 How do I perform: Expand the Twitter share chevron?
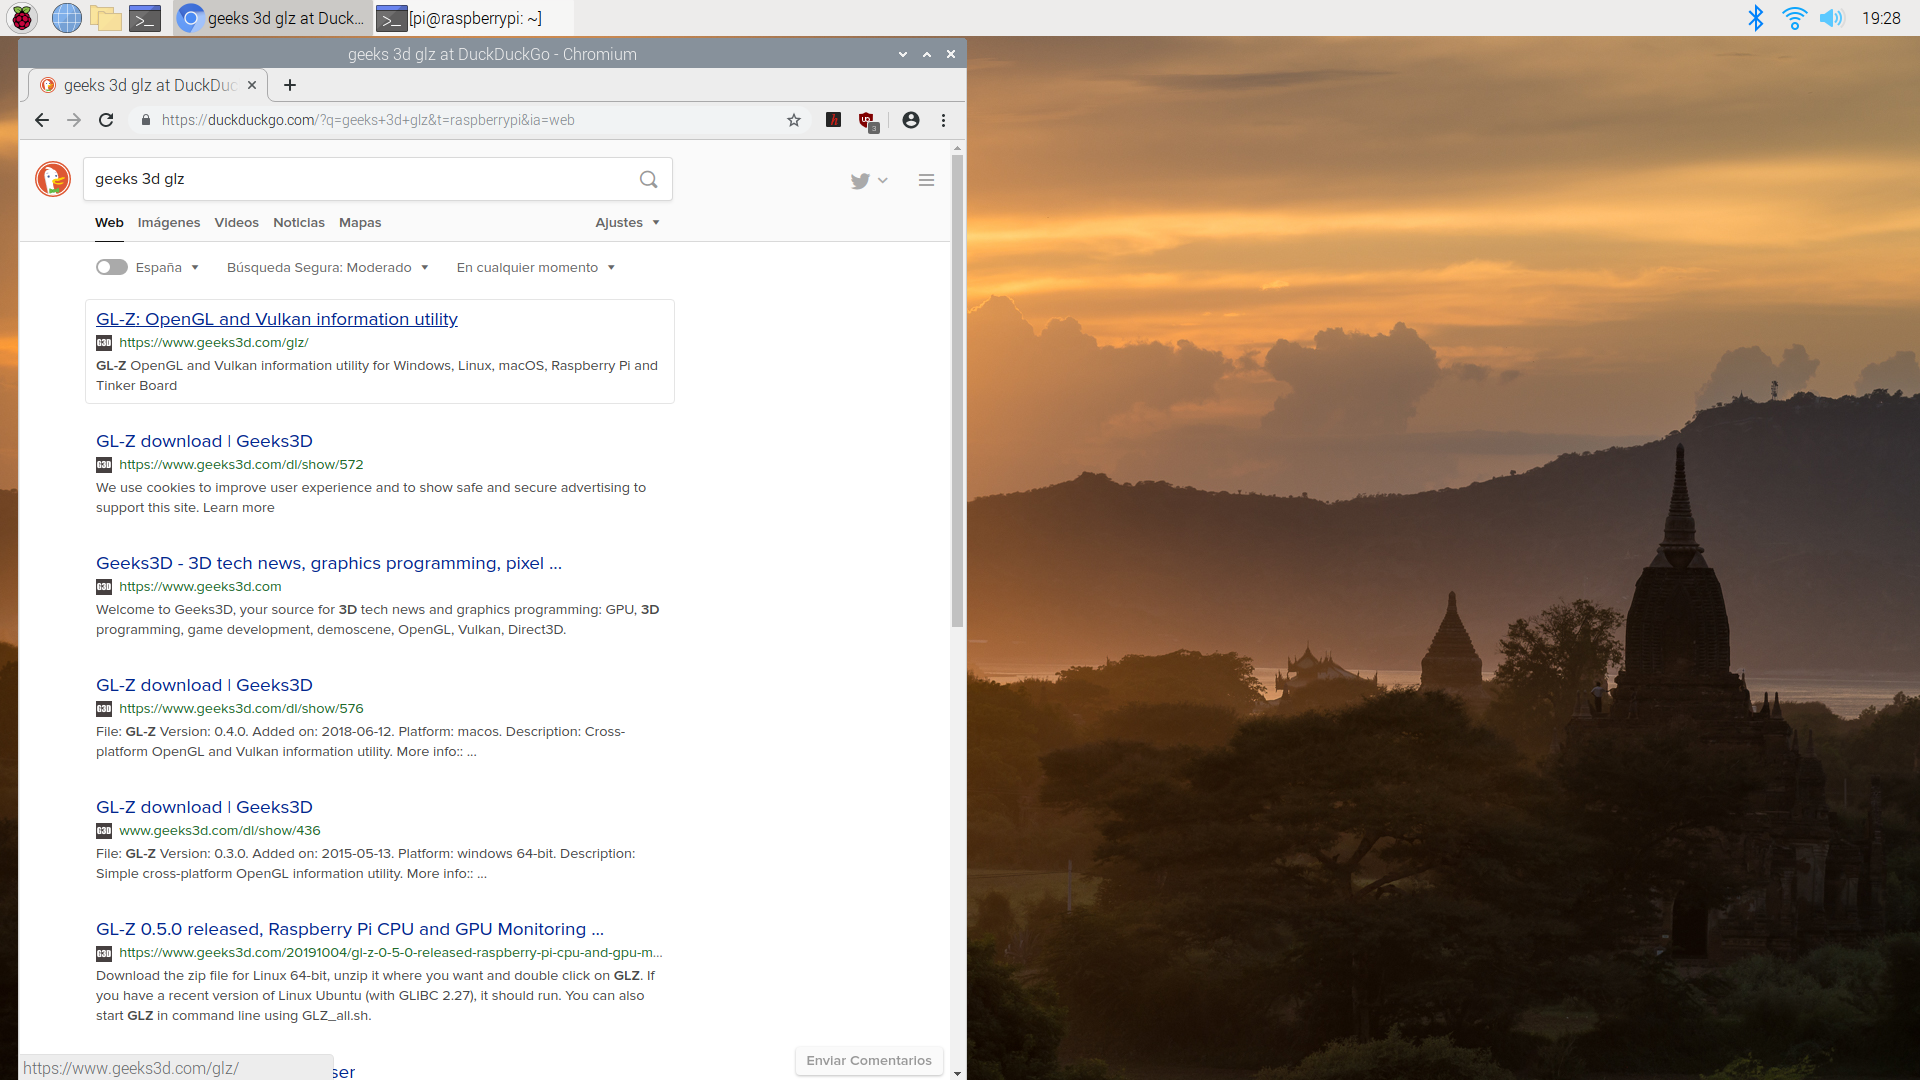click(883, 180)
